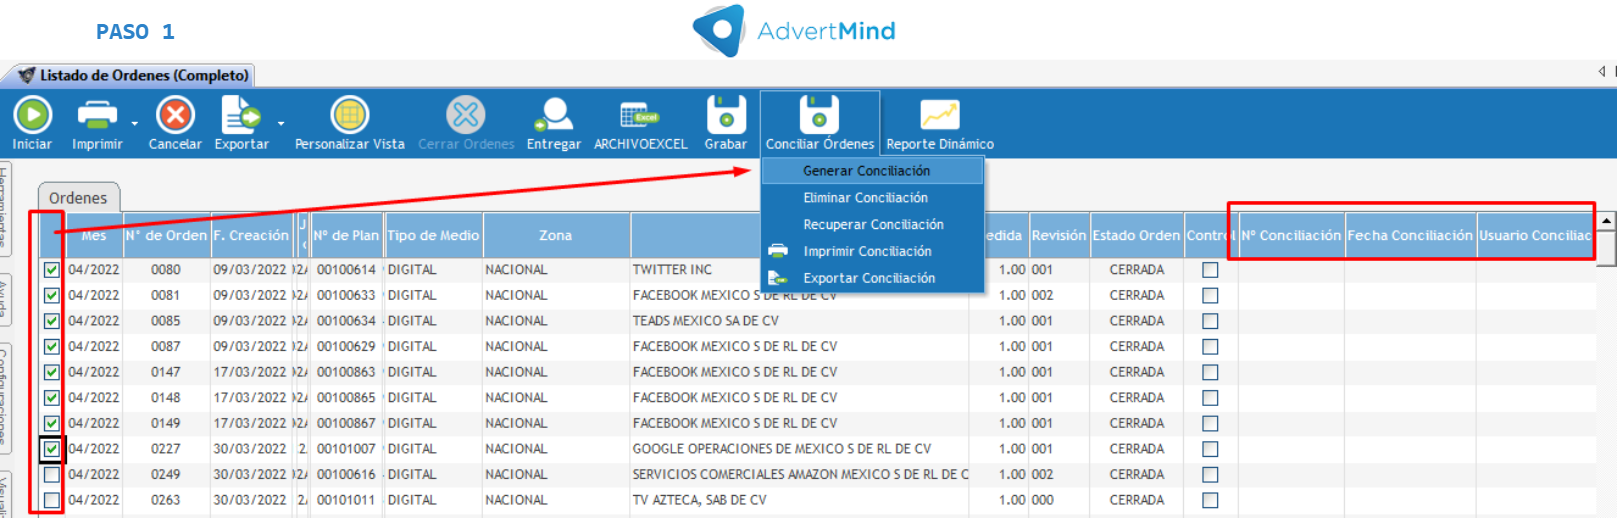
Task: Click the ARCHIVOEXCEL spreadsheet icon
Action: click(640, 115)
